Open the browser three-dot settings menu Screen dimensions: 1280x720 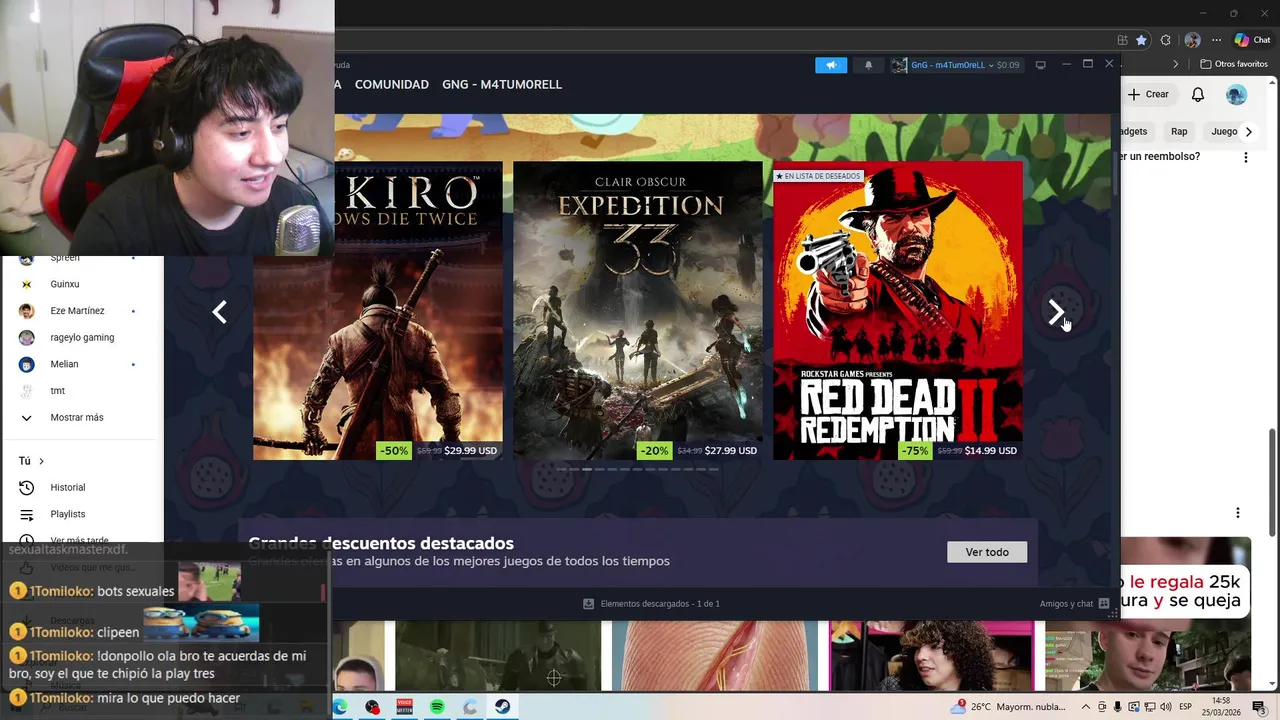point(1216,40)
